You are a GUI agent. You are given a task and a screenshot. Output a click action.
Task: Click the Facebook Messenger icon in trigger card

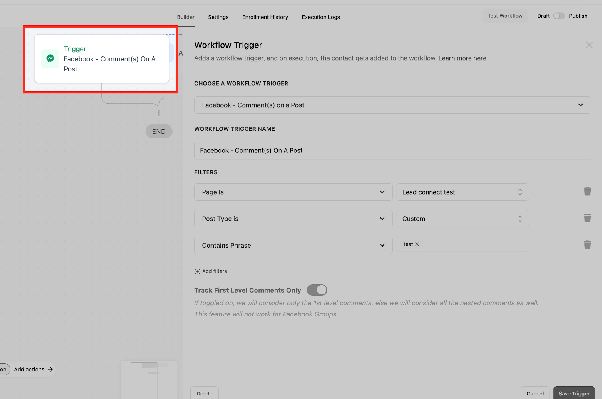click(50, 58)
